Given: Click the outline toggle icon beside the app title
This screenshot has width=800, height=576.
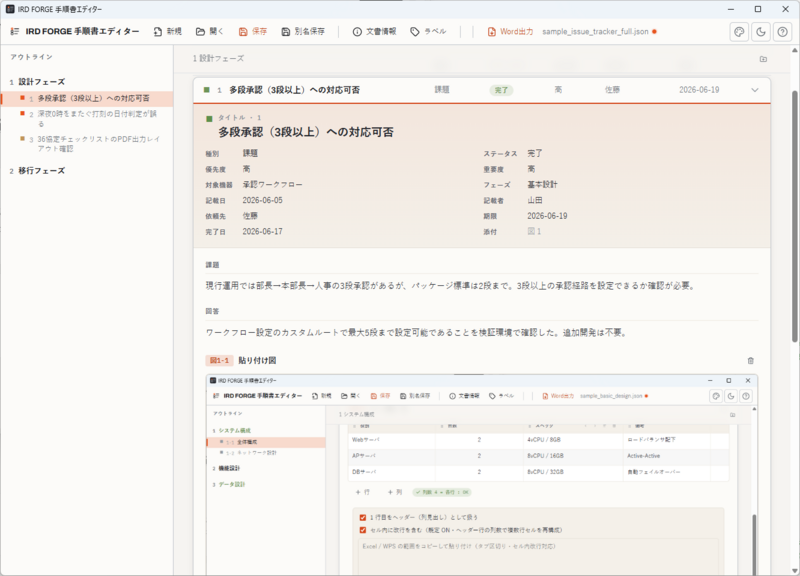Looking at the screenshot, I should click(x=15, y=31).
